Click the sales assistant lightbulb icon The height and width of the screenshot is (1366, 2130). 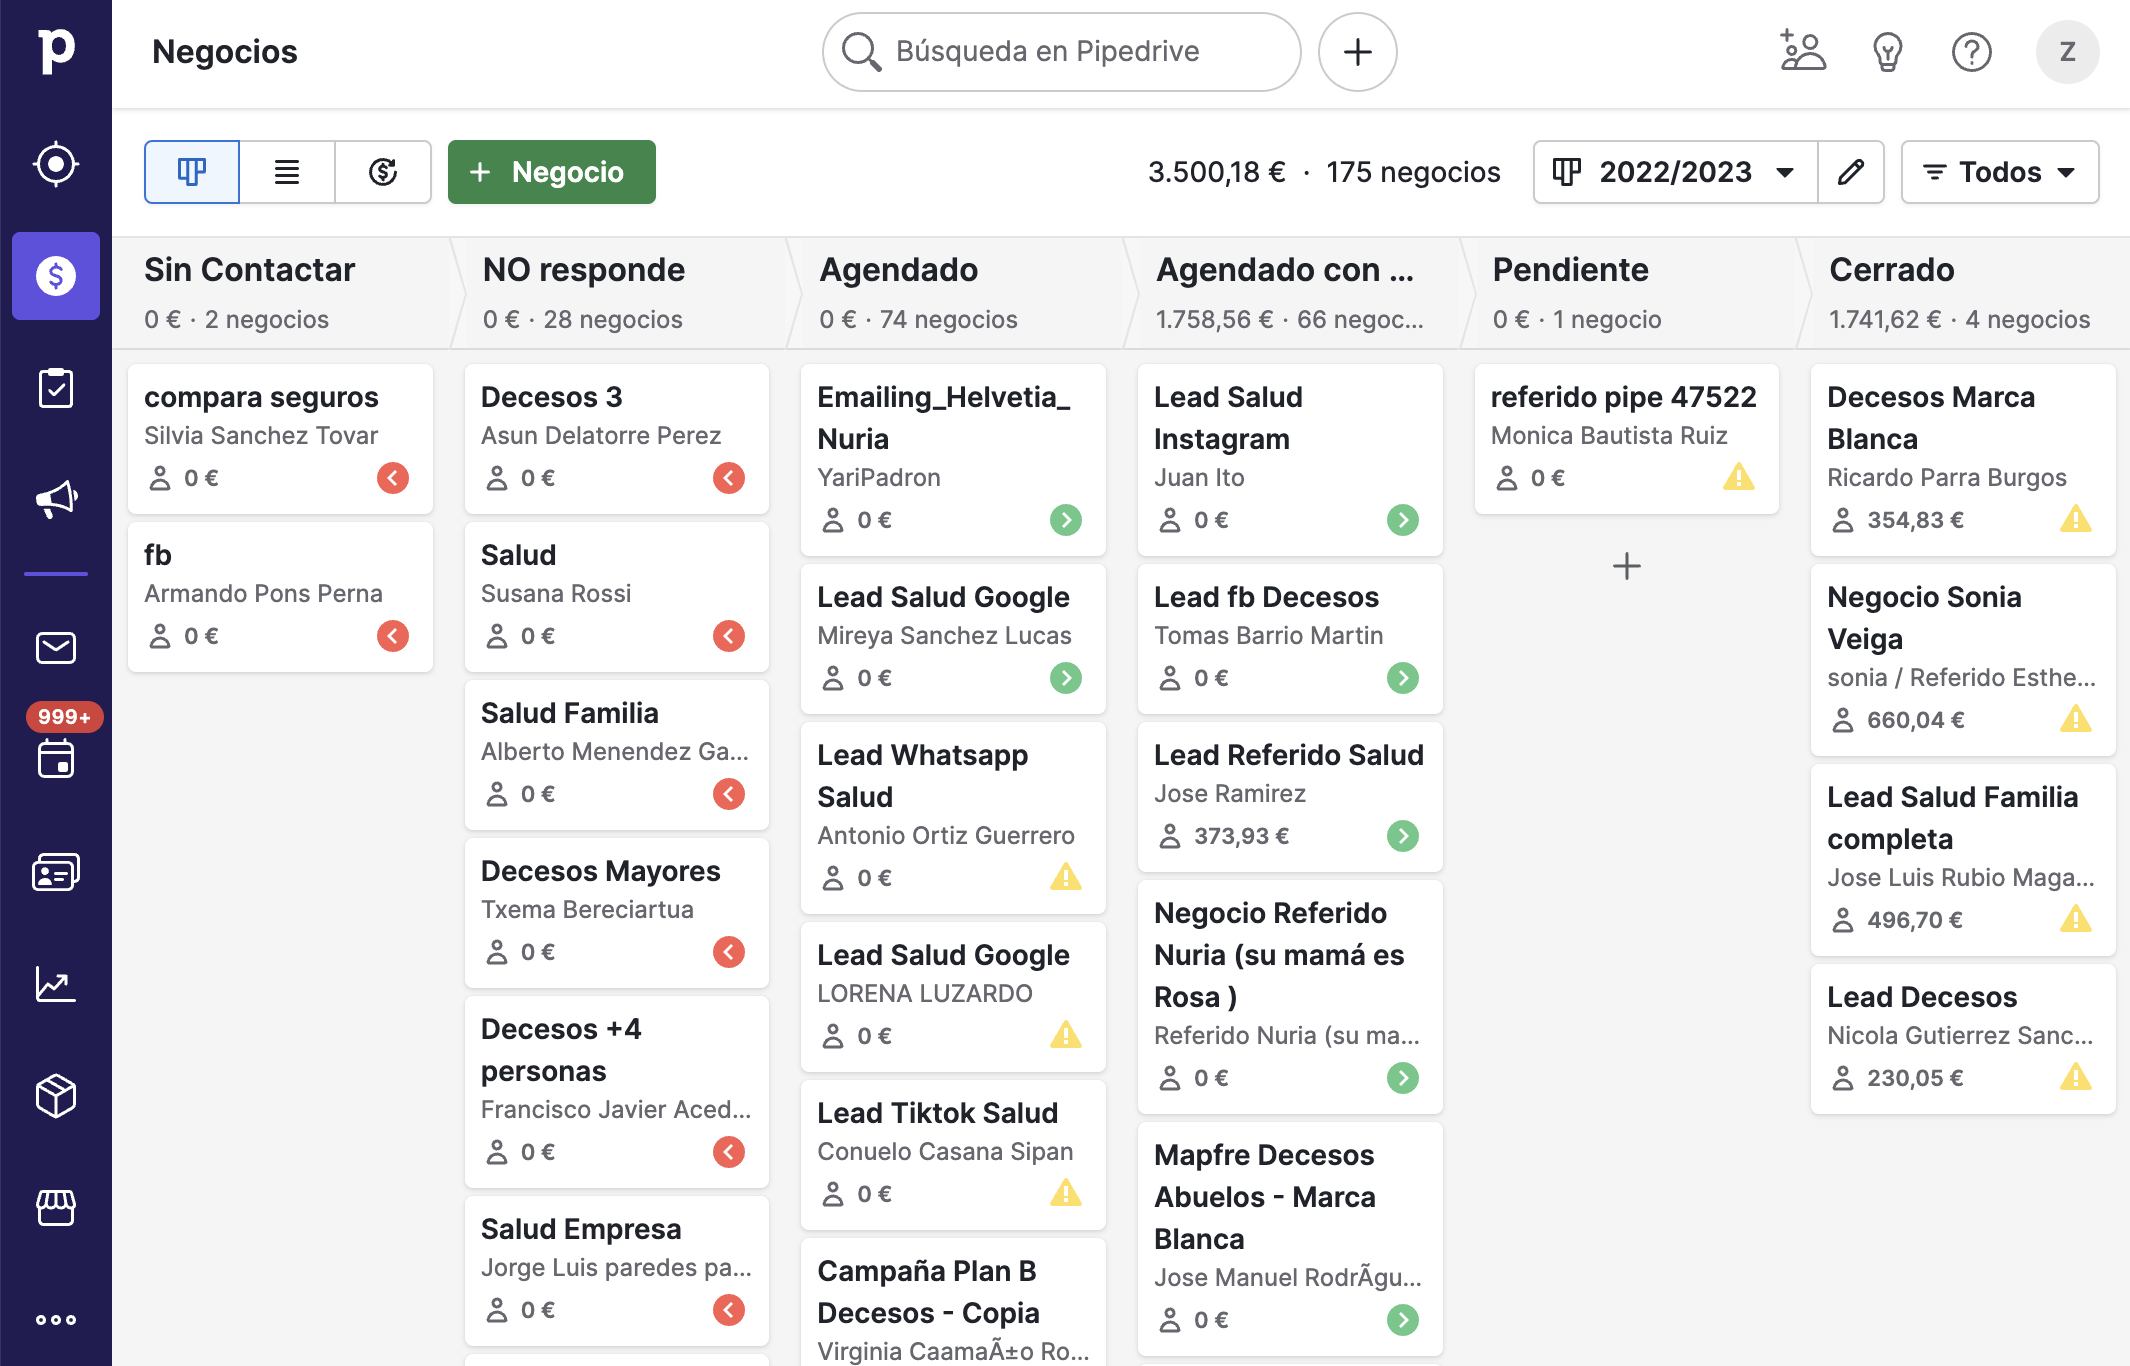[x=1887, y=52]
